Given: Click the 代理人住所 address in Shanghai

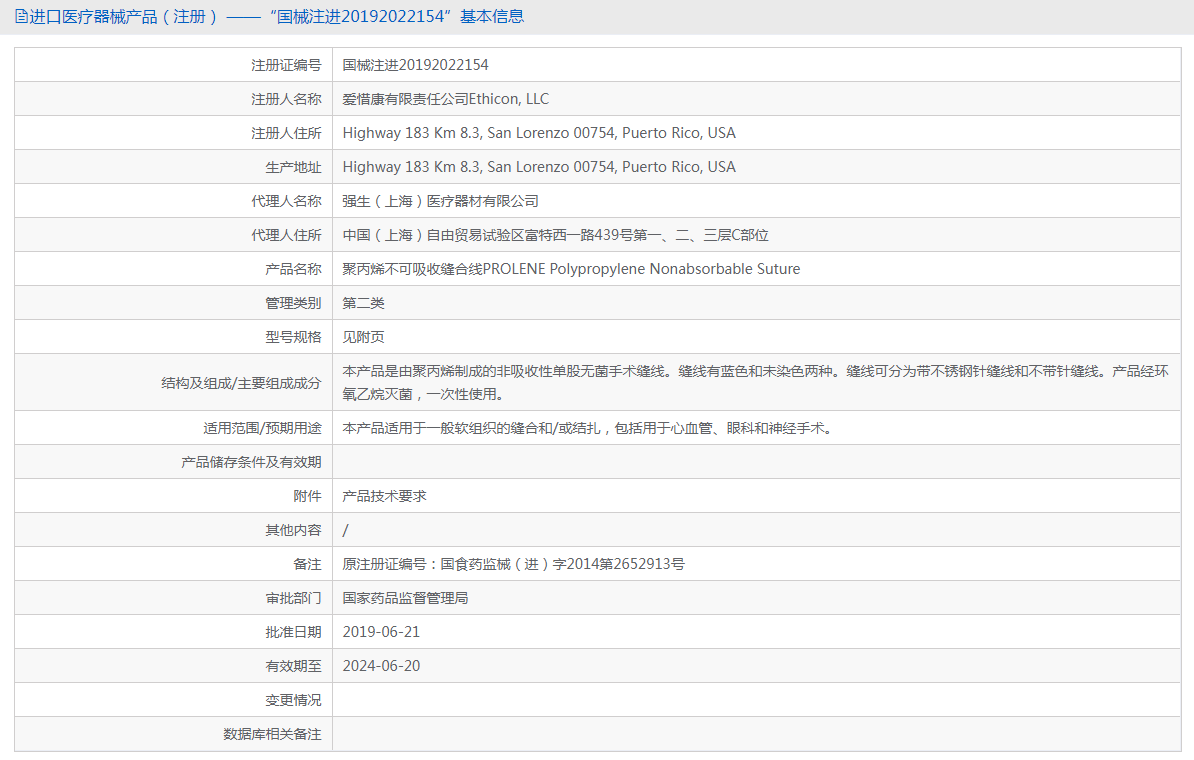Looking at the screenshot, I should 555,235.
